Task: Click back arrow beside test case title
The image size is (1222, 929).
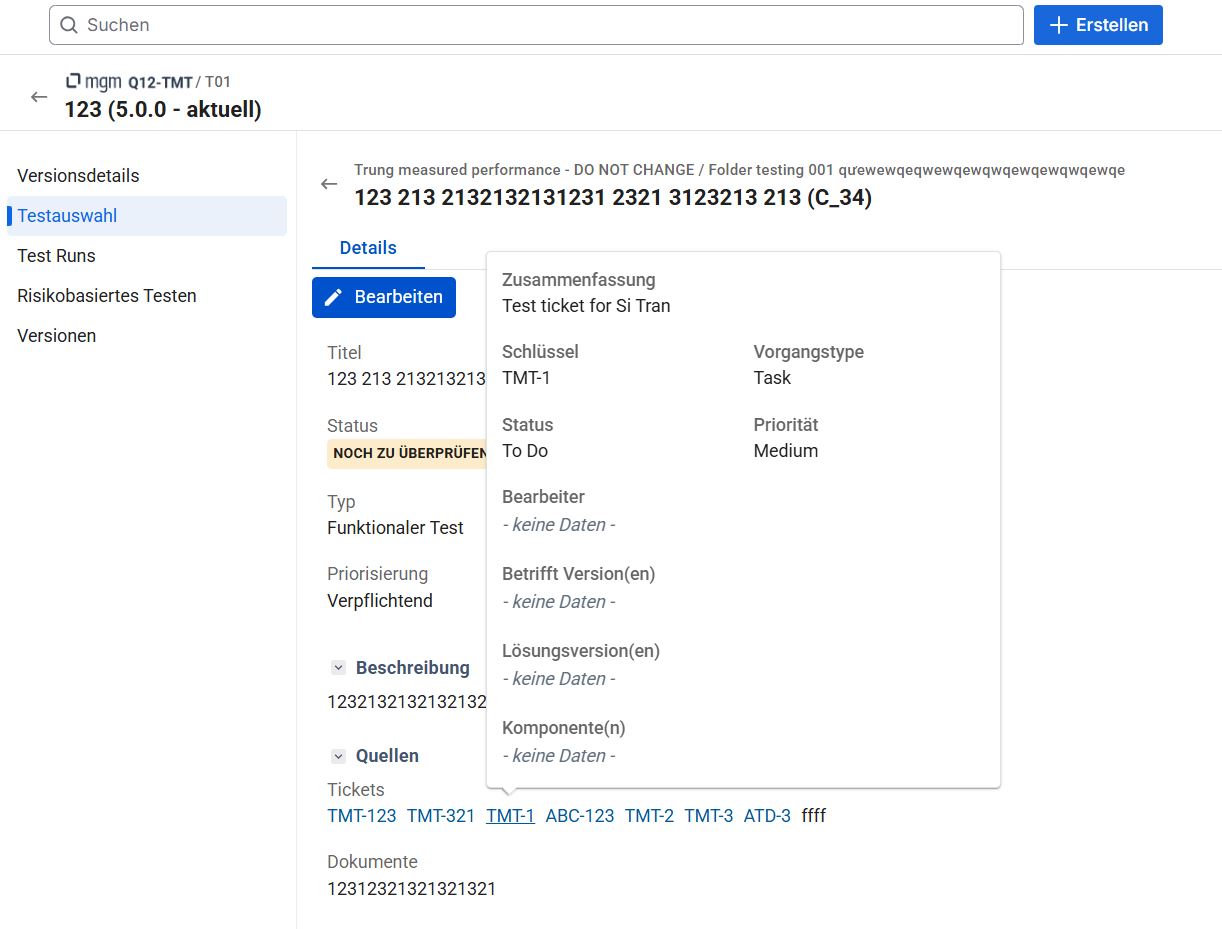Action: coord(329,184)
